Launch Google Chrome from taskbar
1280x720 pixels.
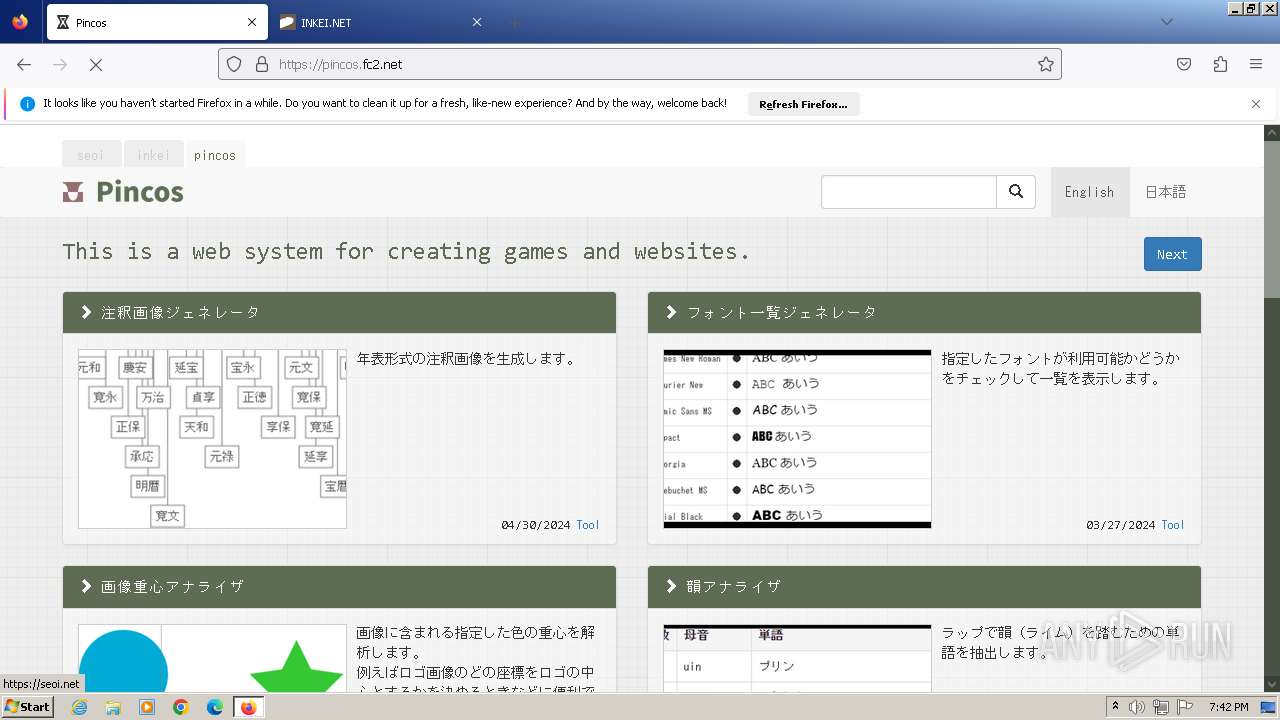point(181,707)
